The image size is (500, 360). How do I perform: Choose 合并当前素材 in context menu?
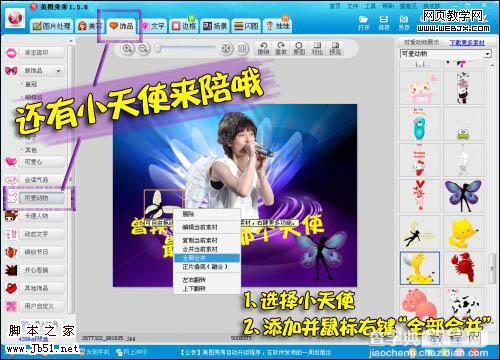pyautogui.click(x=207, y=249)
